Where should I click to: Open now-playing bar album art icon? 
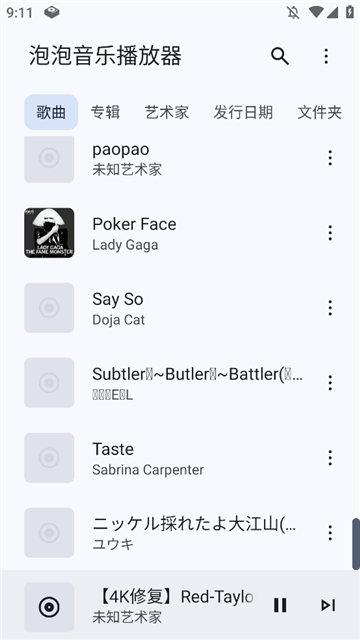[49, 607]
